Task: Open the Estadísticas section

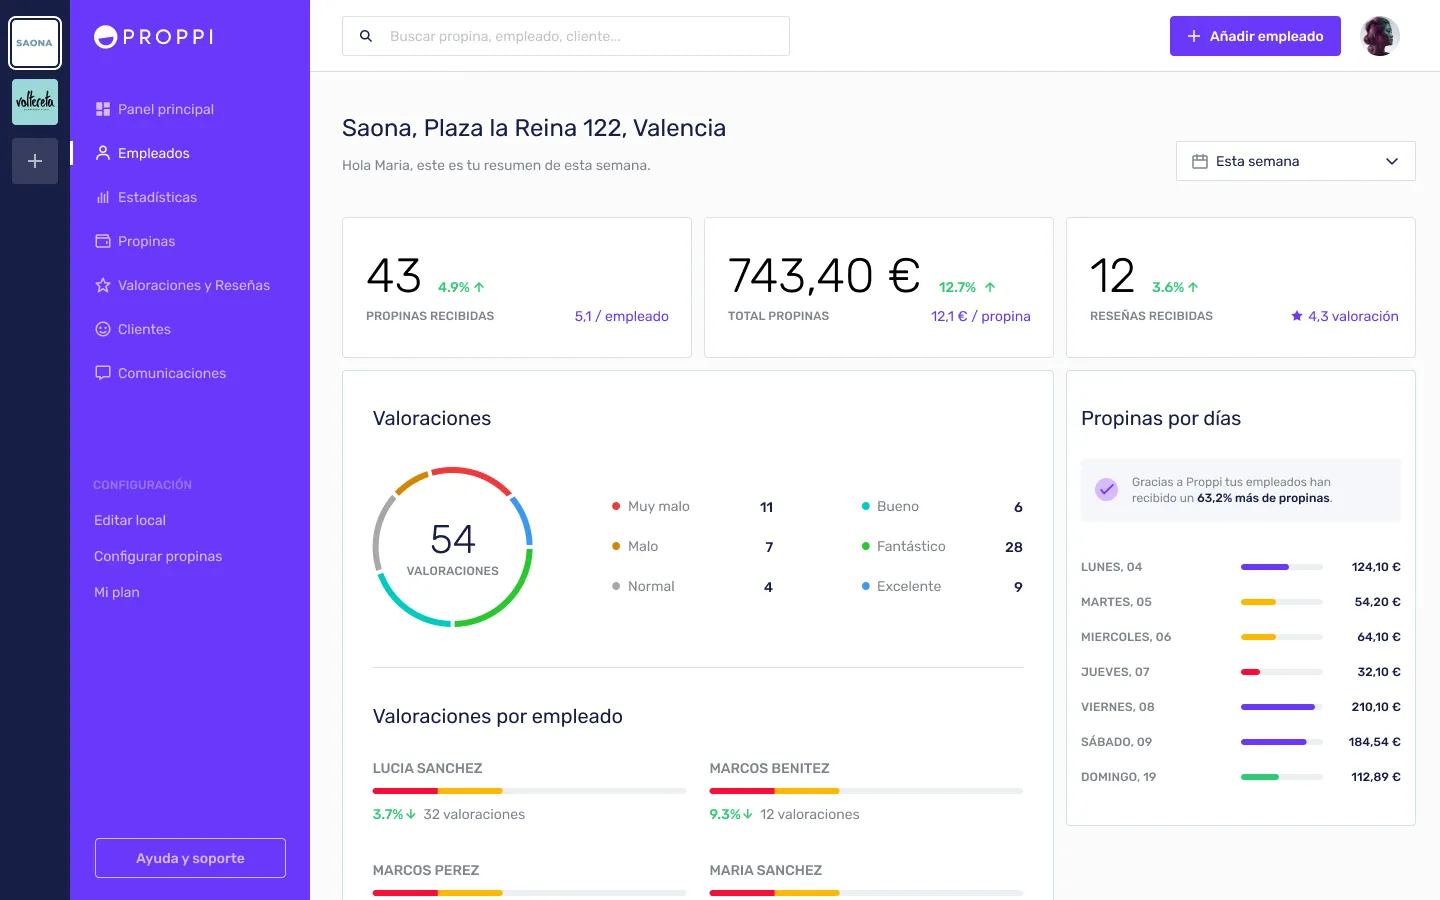Action: pos(158,197)
